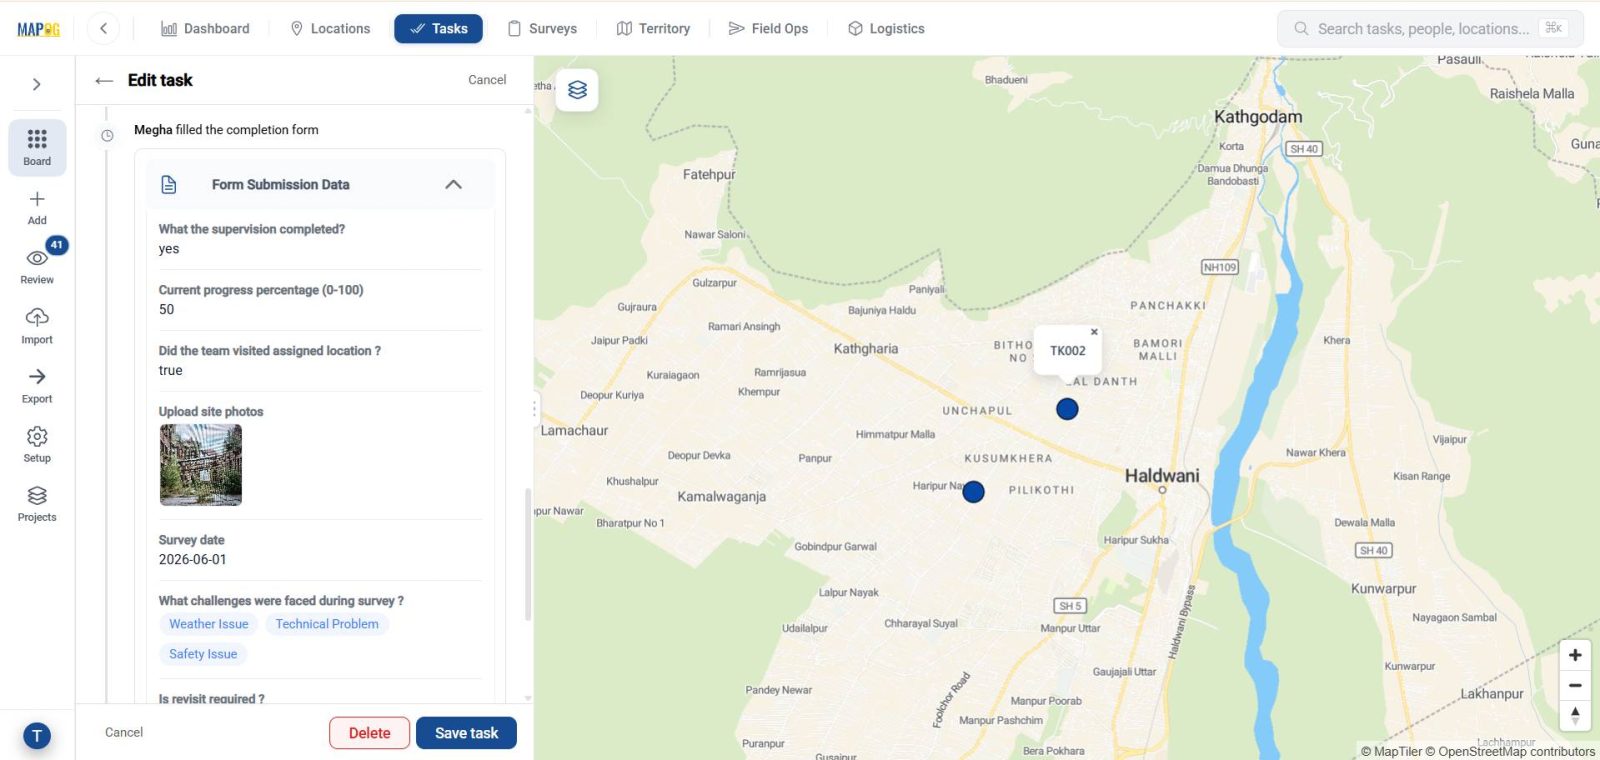Click the user avatar T
This screenshot has width=1600, height=760.
[37, 736]
